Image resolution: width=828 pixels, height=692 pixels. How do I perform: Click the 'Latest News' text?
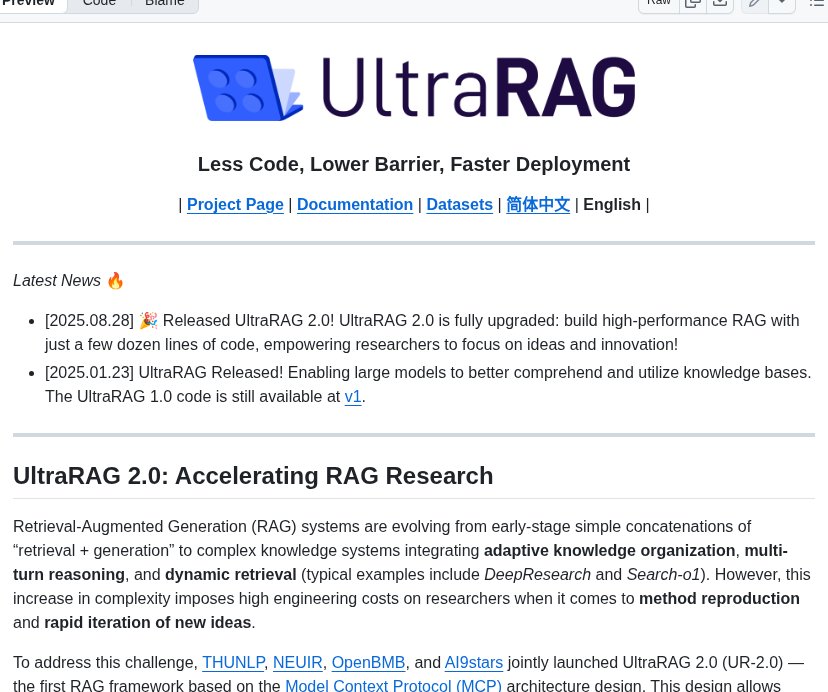pos(57,280)
